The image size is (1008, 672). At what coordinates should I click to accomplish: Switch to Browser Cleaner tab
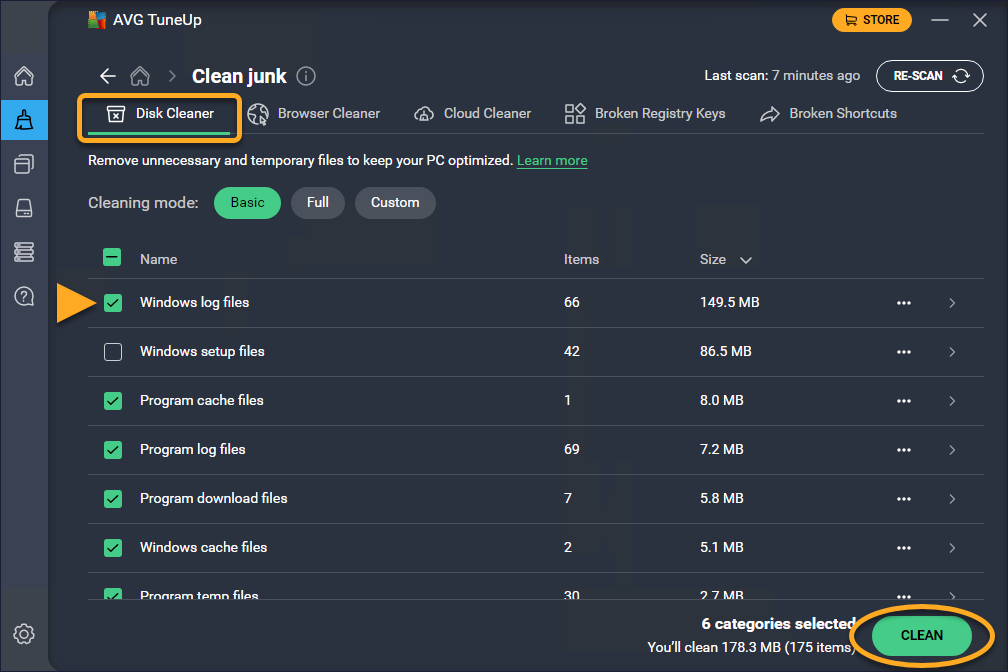pyautogui.click(x=314, y=114)
